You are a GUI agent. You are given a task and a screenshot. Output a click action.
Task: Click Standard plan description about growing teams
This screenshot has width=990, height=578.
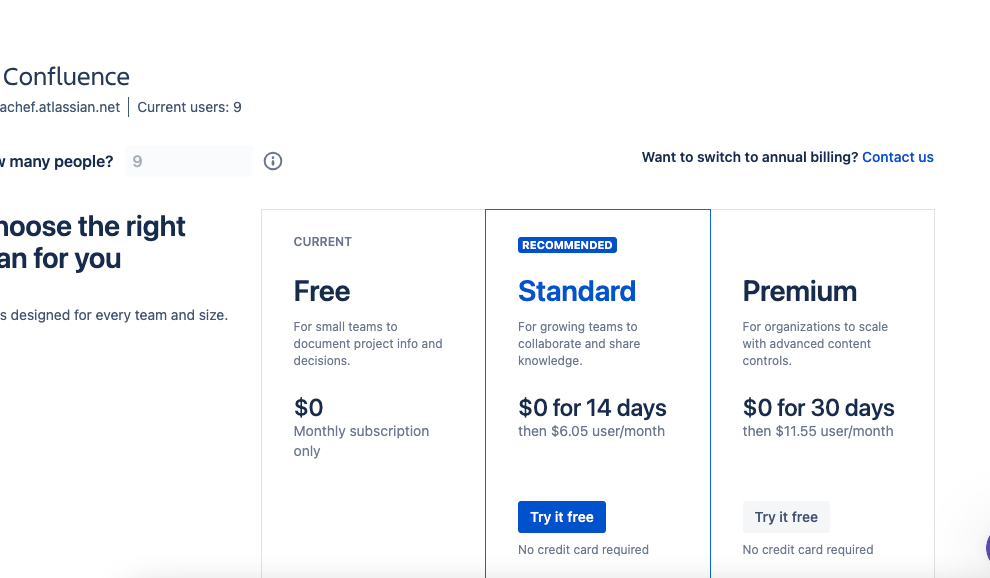[579, 344]
